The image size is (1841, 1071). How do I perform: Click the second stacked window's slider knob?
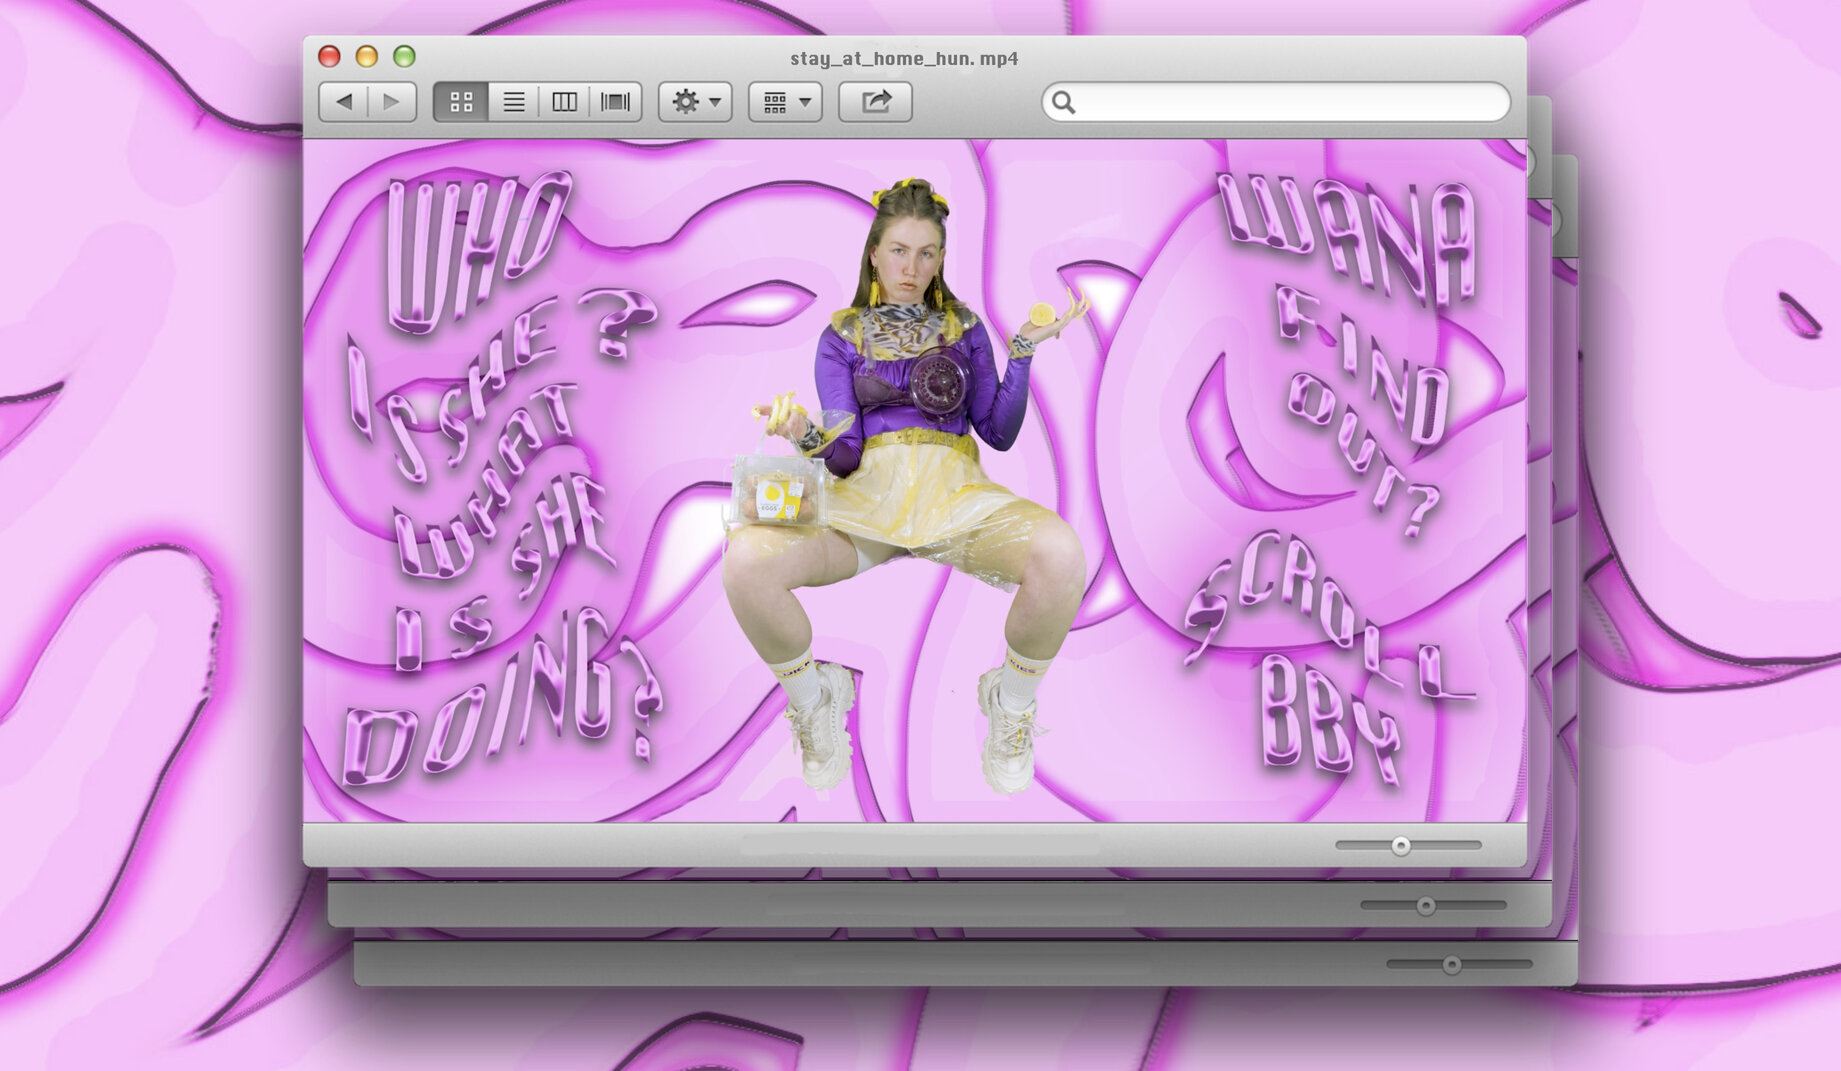point(1426,906)
